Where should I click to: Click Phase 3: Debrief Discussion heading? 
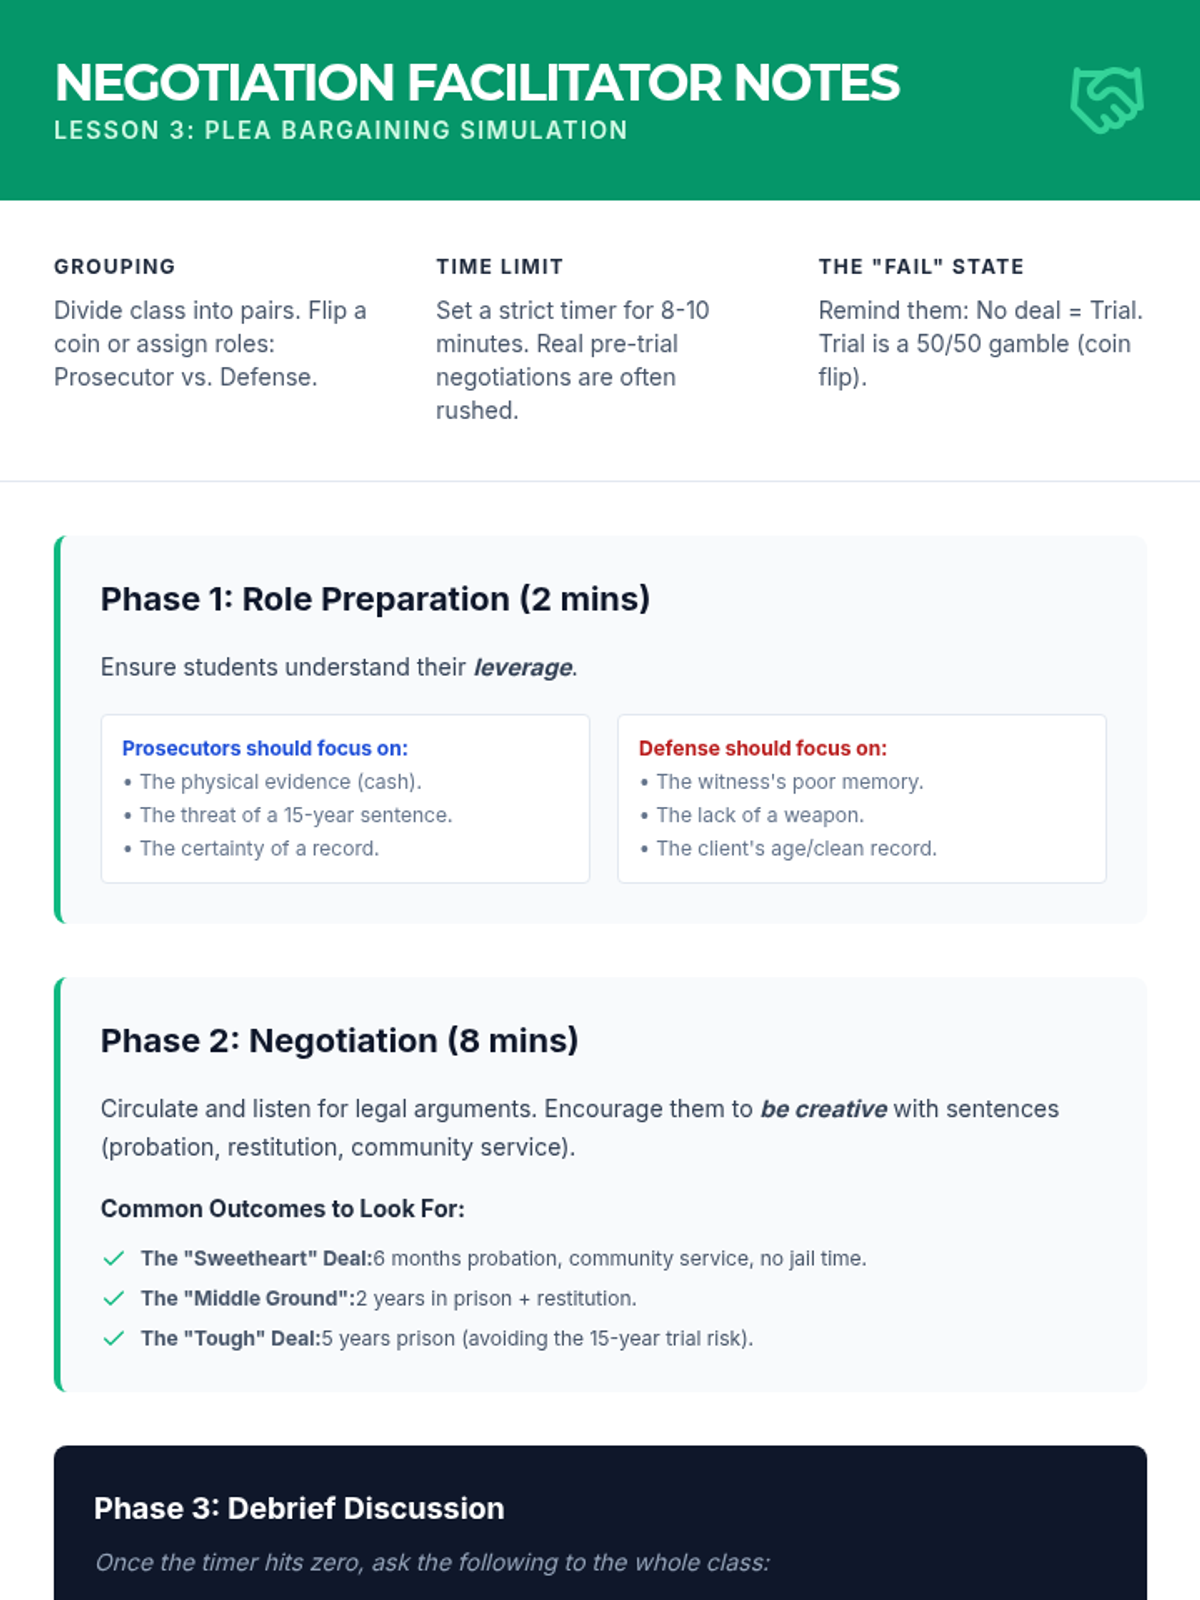(299, 1508)
